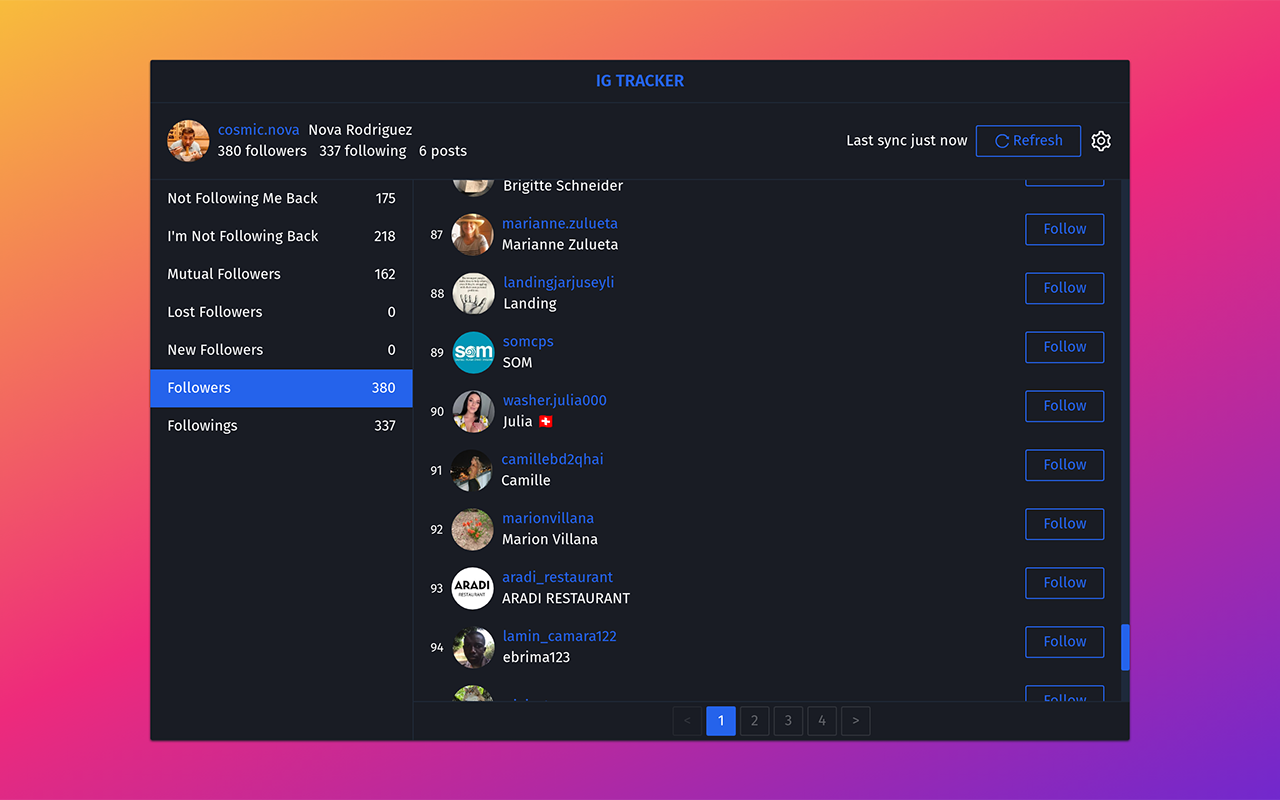The width and height of the screenshot is (1280, 800).
Task: Click washer.julia000's profile picture
Action: (x=472, y=411)
